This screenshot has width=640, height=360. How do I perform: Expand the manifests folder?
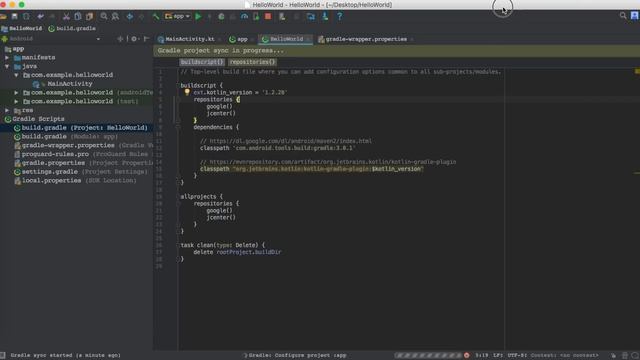pyautogui.click(x=7, y=58)
